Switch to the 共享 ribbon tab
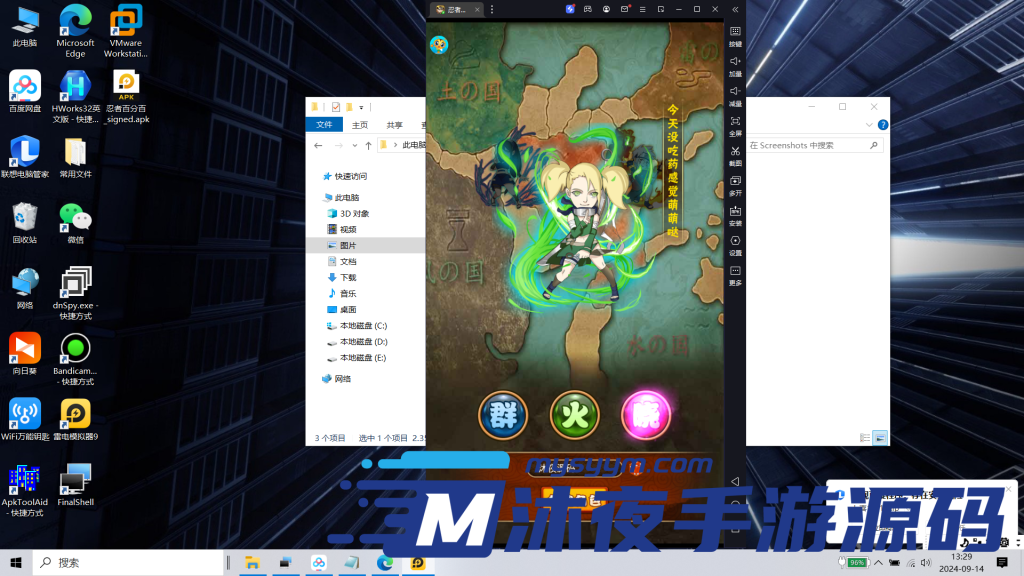Image resolution: width=1024 pixels, height=576 pixels. pyautogui.click(x=394, y=125)
